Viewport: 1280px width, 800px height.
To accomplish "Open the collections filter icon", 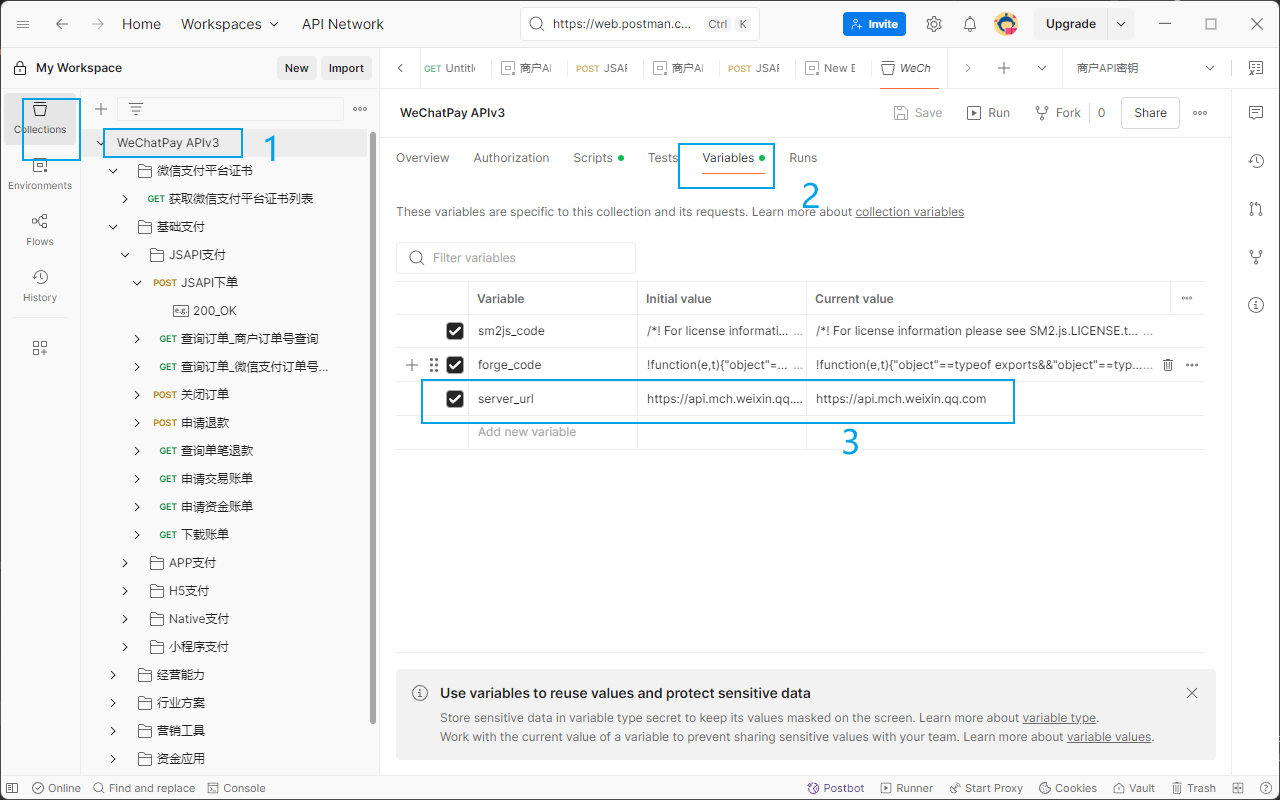I will tap(136, 109).
